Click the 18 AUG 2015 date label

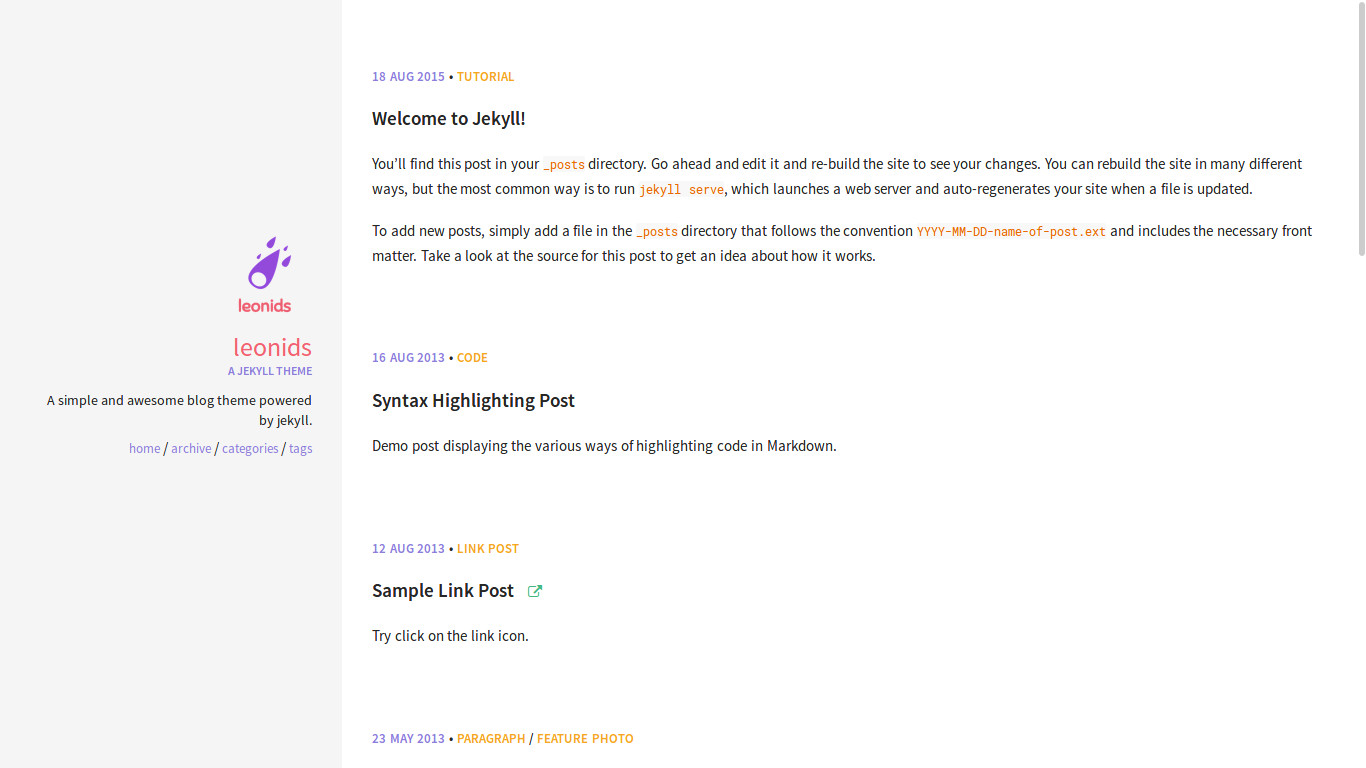point(408,76)
